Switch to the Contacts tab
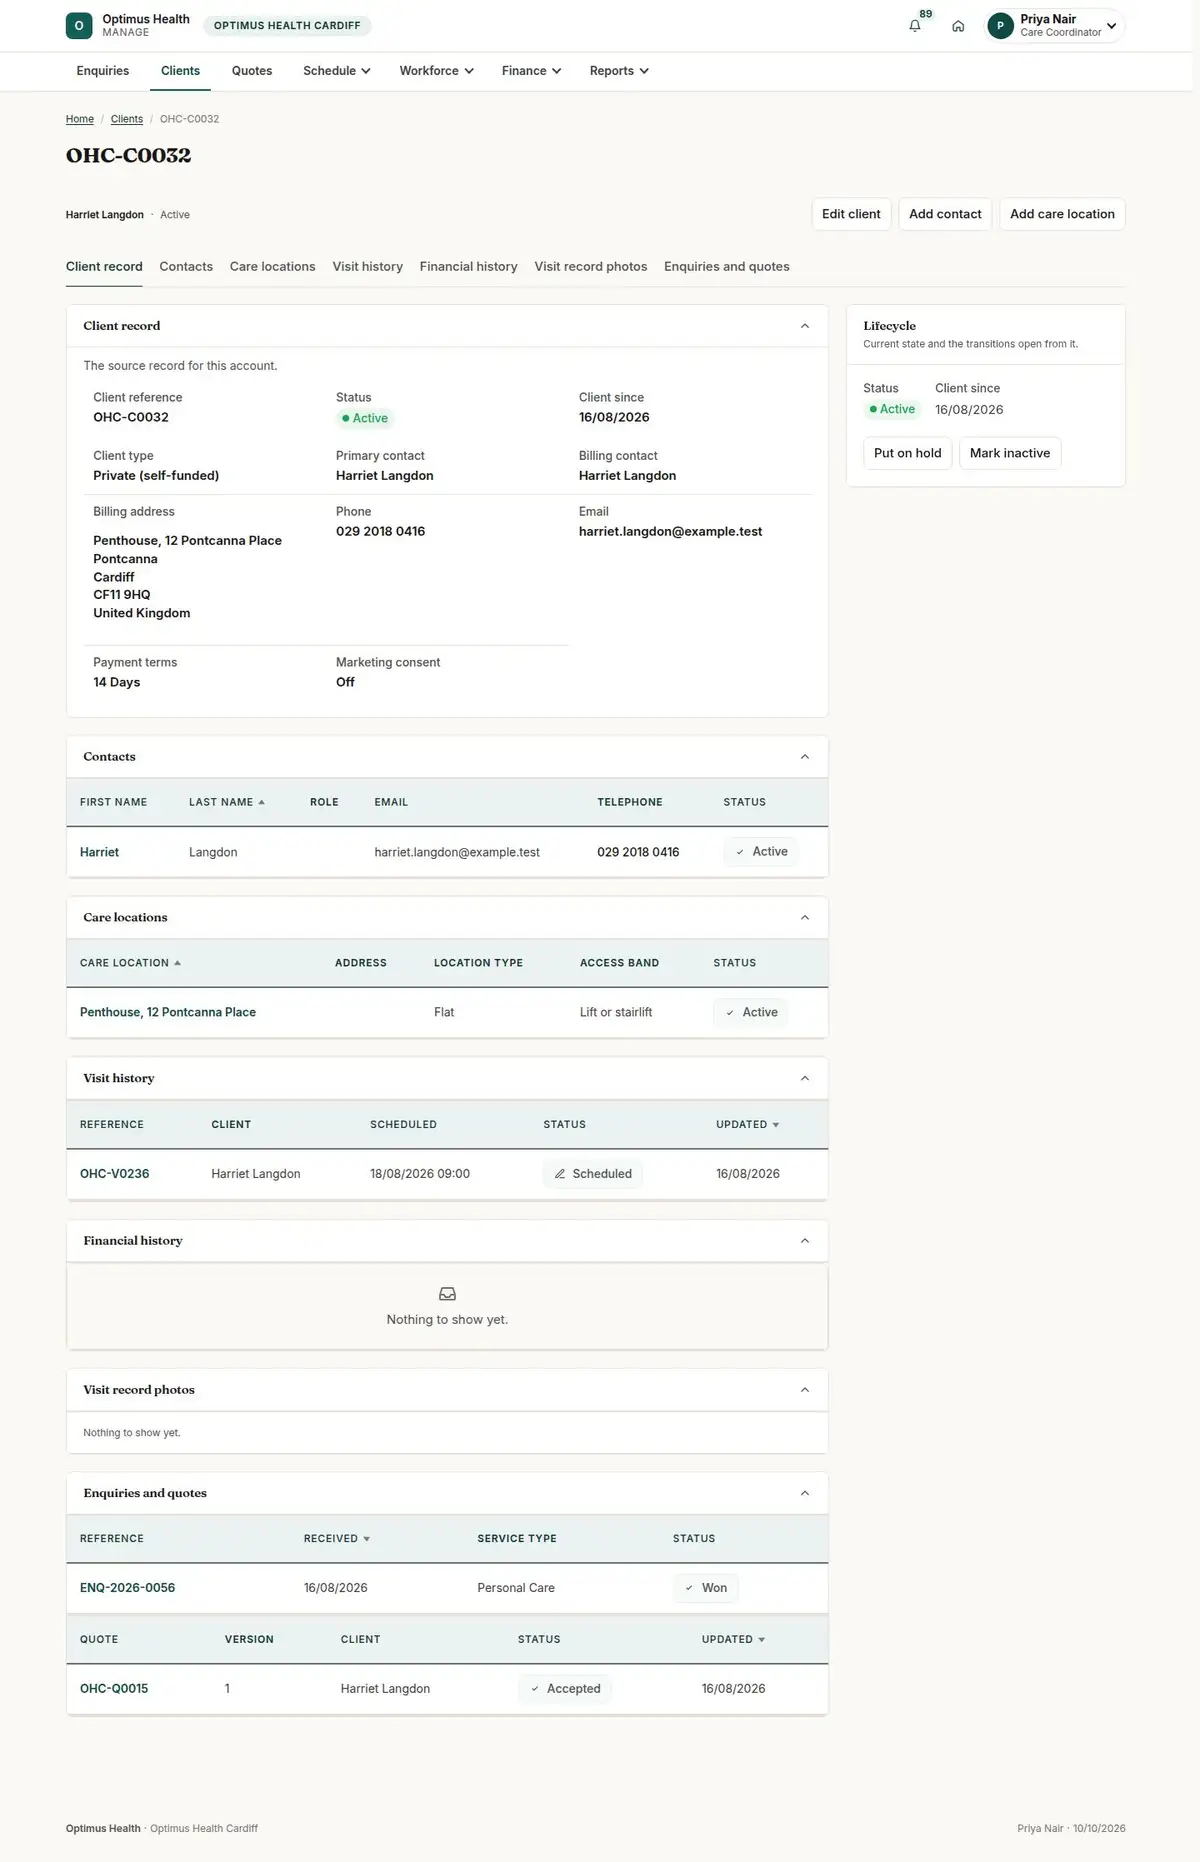Image resolution: width=1200 pixels, height=1862 pixels. 186,267
